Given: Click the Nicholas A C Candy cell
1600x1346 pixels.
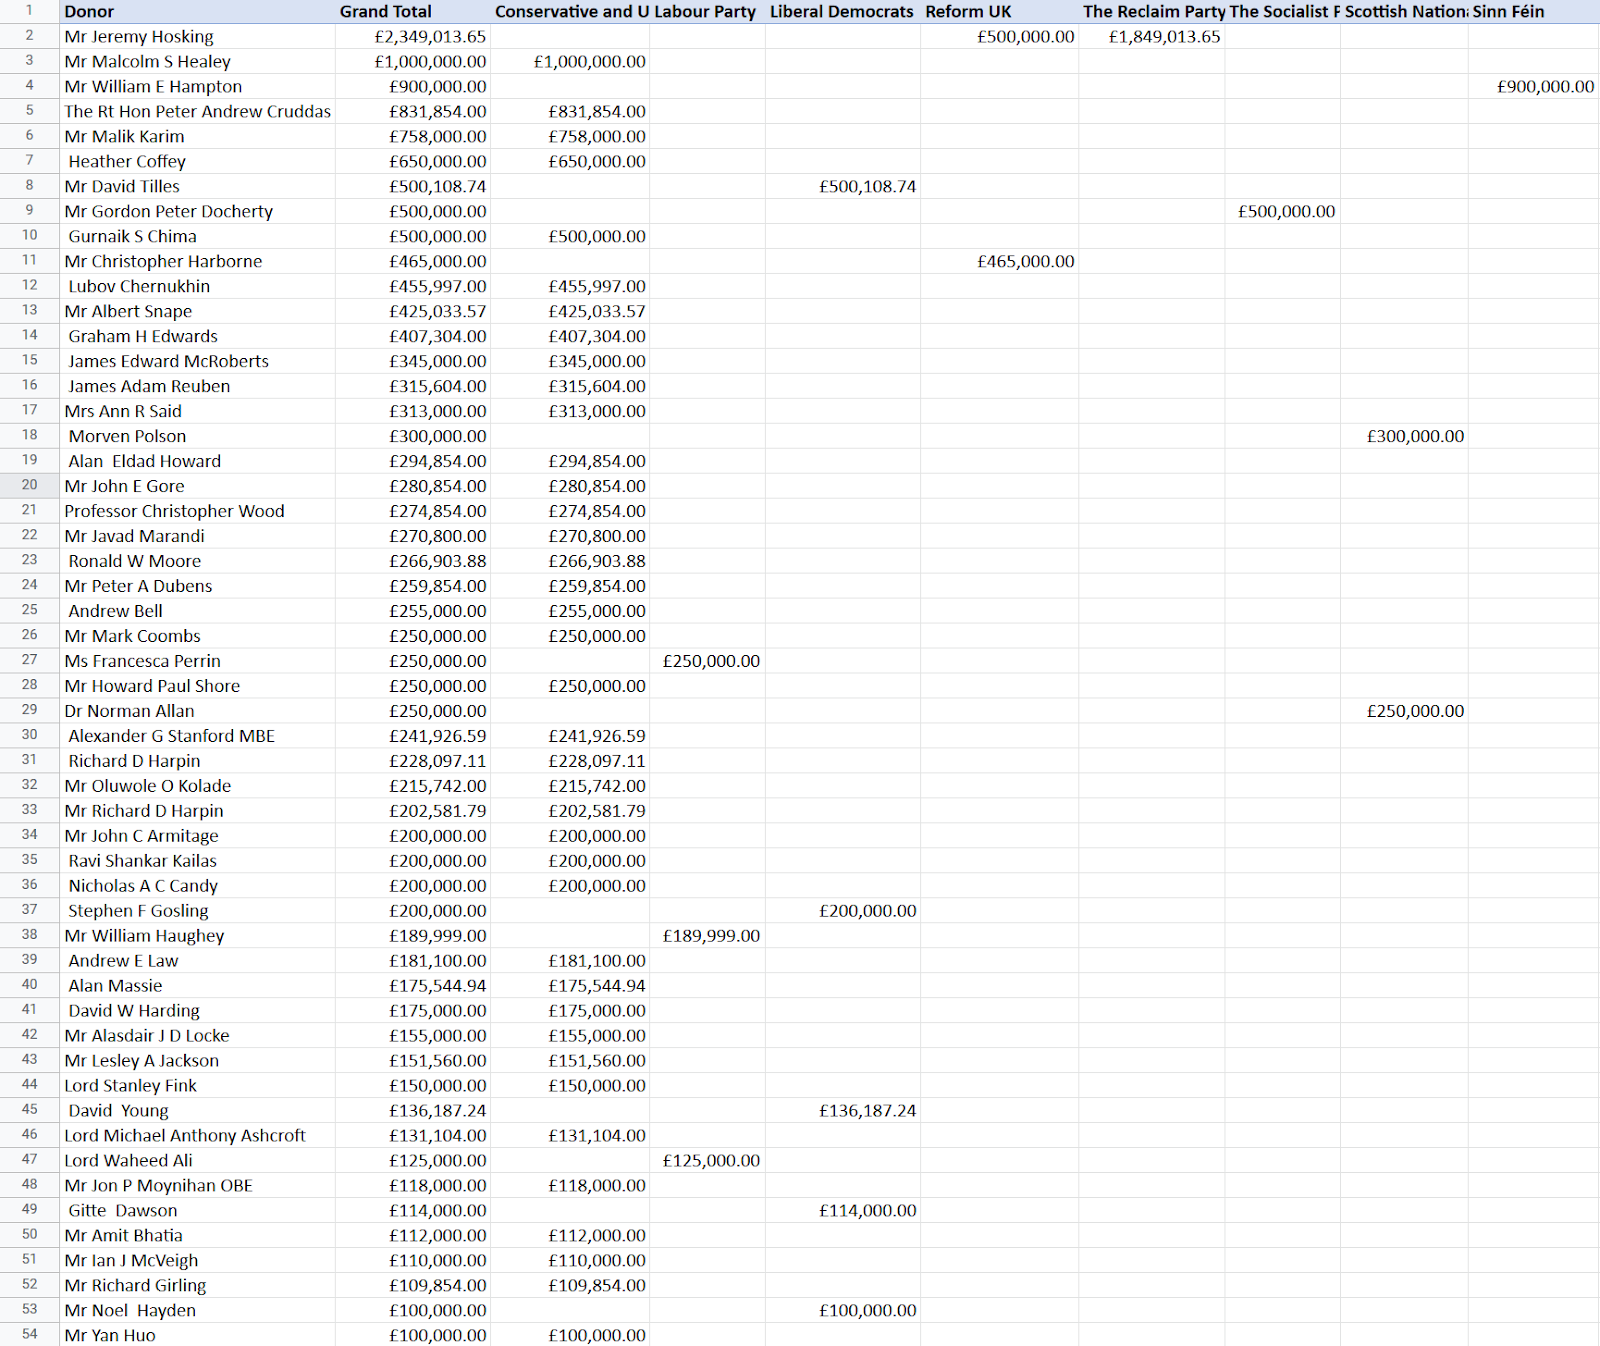Looking at the screenshot, I should (197, 887).
